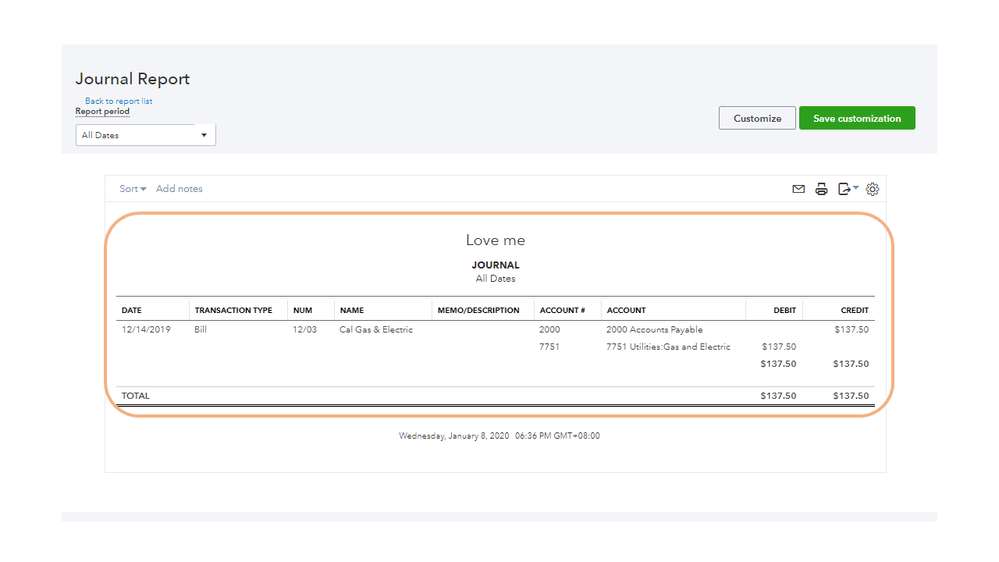The width and height of the screenshot is (999, 562).
Task: Click the email report envelope icon
Action: tap(798, 189)
